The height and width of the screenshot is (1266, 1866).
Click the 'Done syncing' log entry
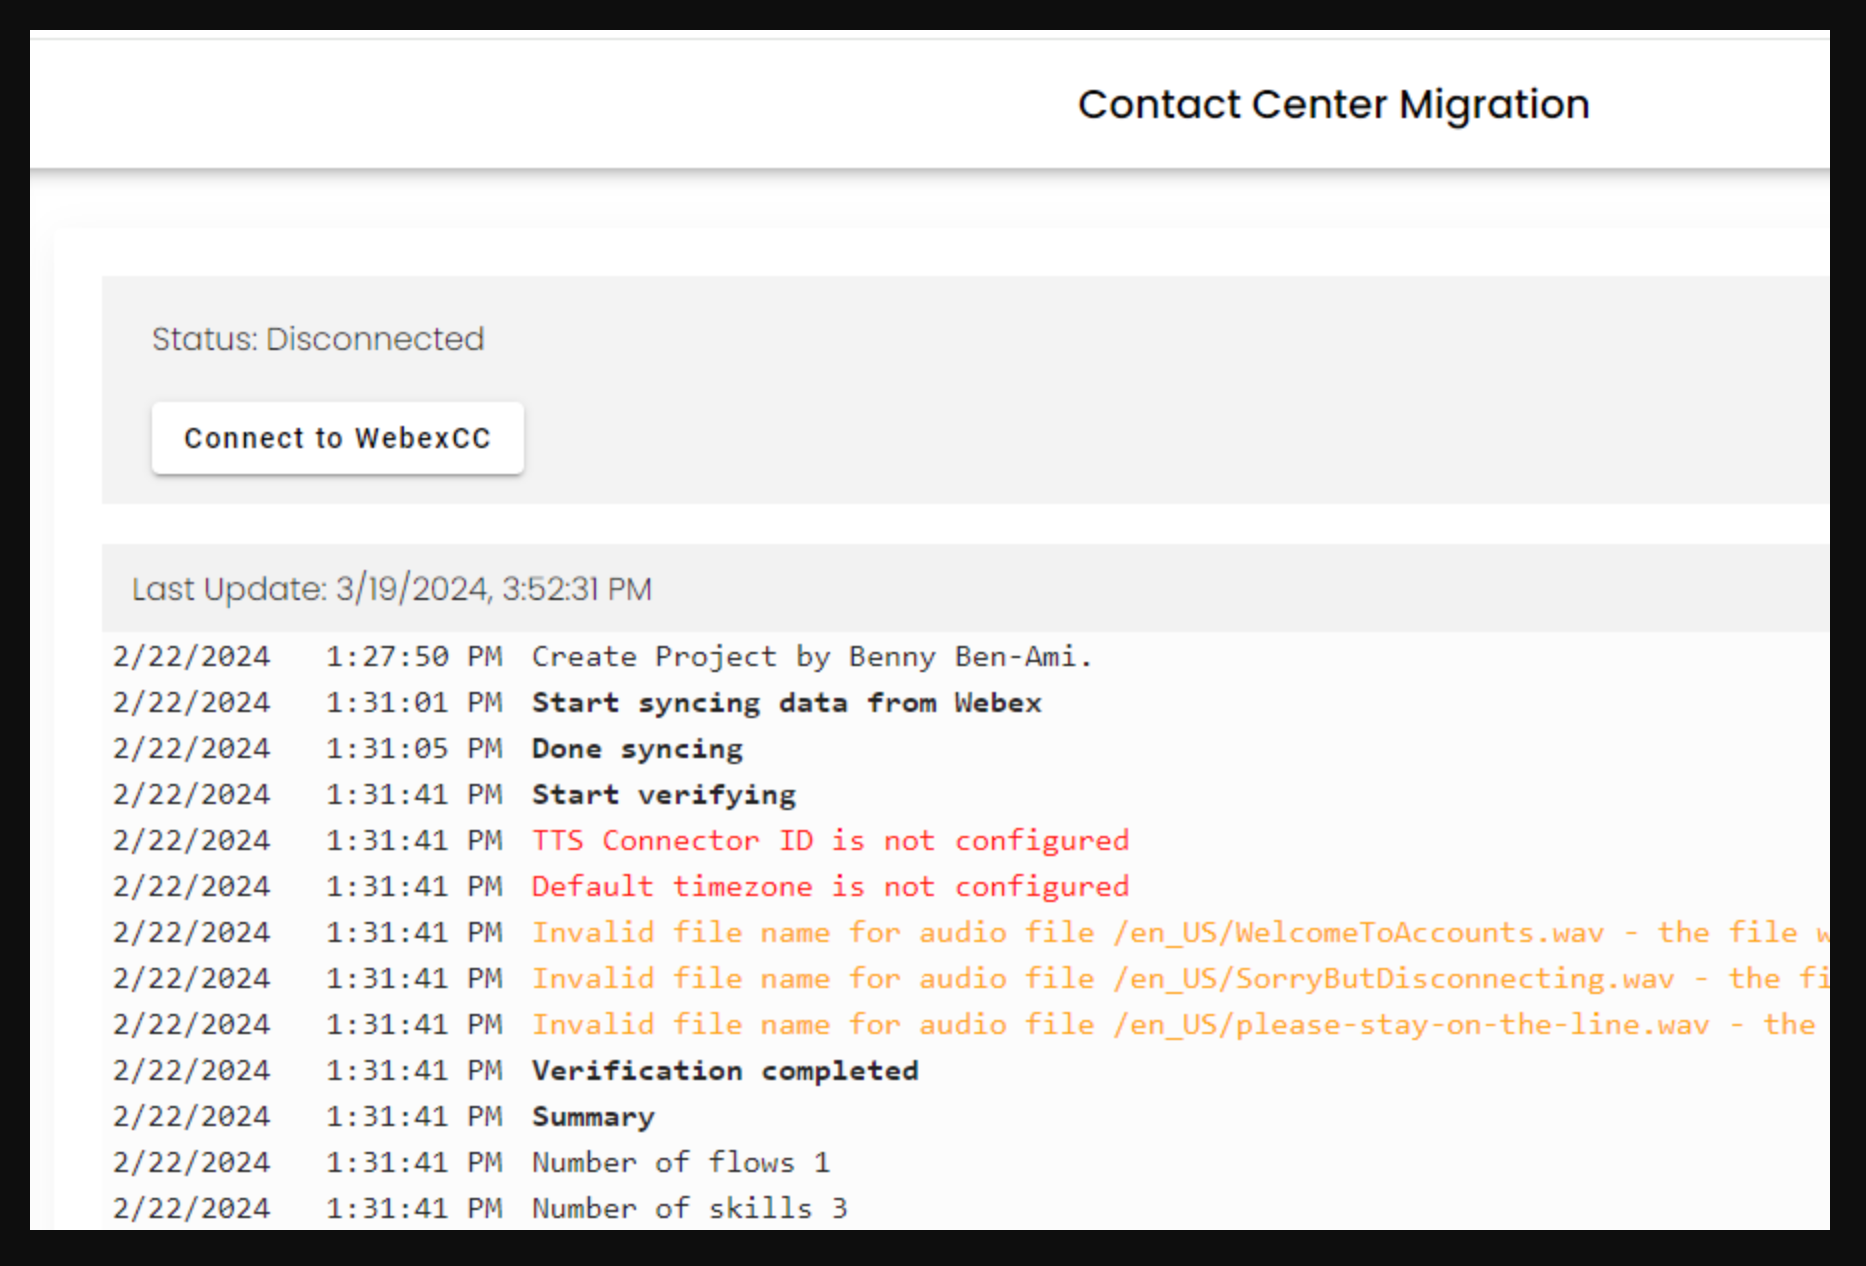pos(637,749)
